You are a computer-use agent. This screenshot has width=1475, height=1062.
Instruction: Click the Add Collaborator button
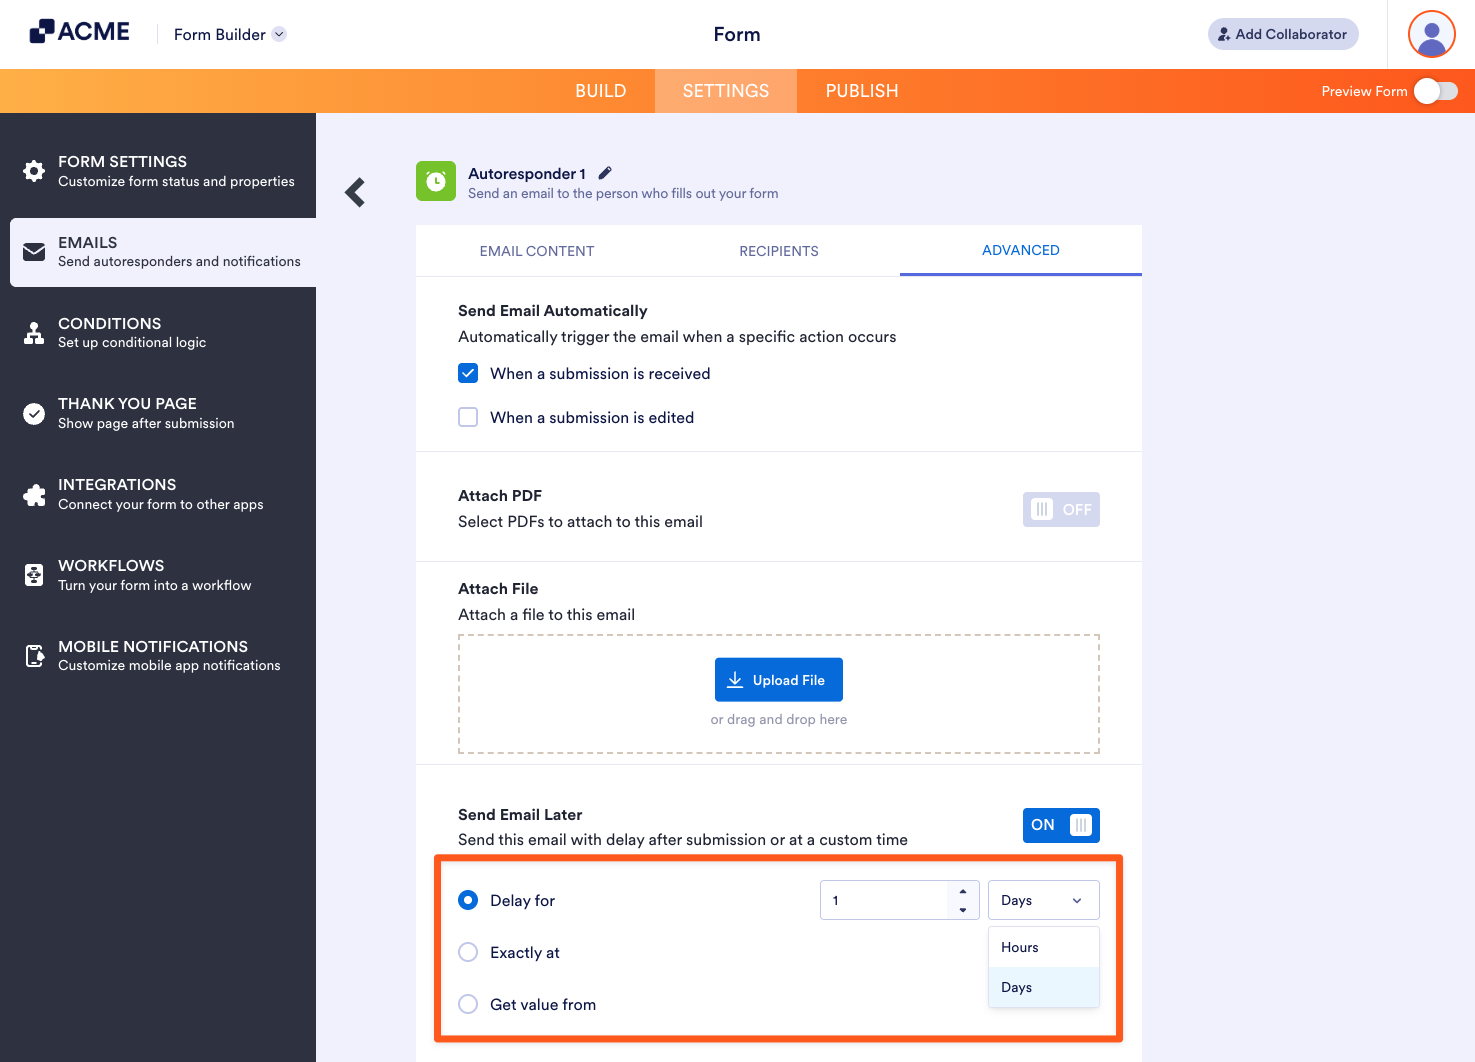pyautogui.click(x=1282, y=33)
